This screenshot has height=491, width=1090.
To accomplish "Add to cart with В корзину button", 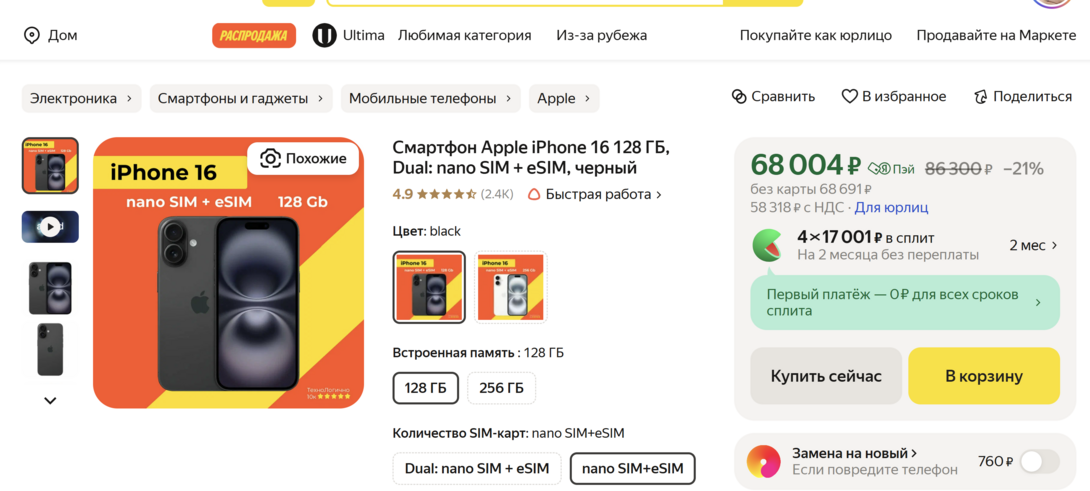I will point(983,376).
